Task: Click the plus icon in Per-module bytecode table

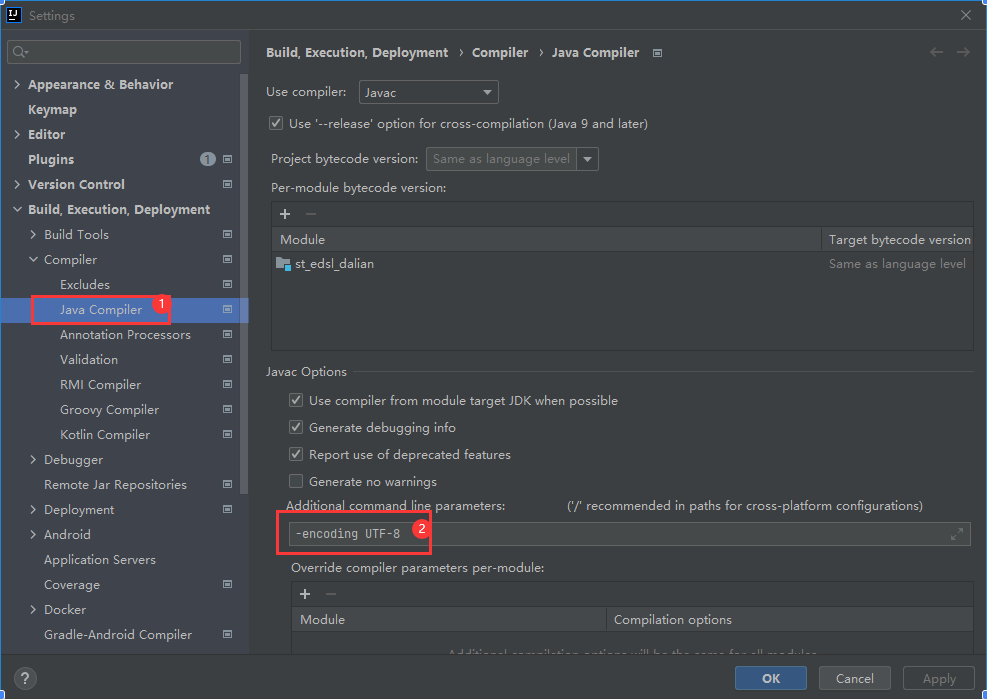Action: coord(285,214)
